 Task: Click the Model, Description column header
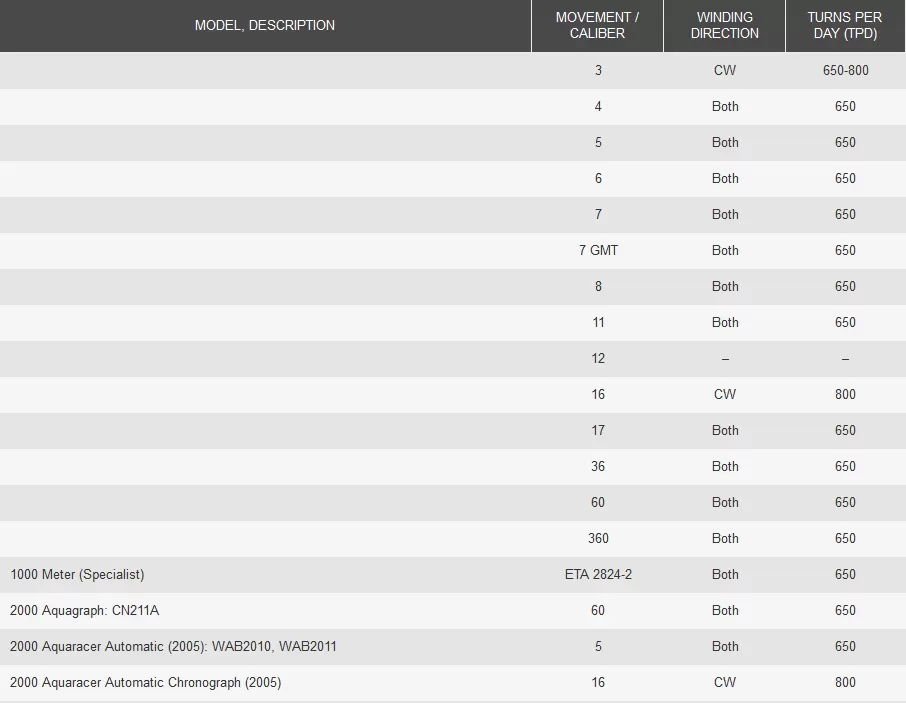coord(265,25)
